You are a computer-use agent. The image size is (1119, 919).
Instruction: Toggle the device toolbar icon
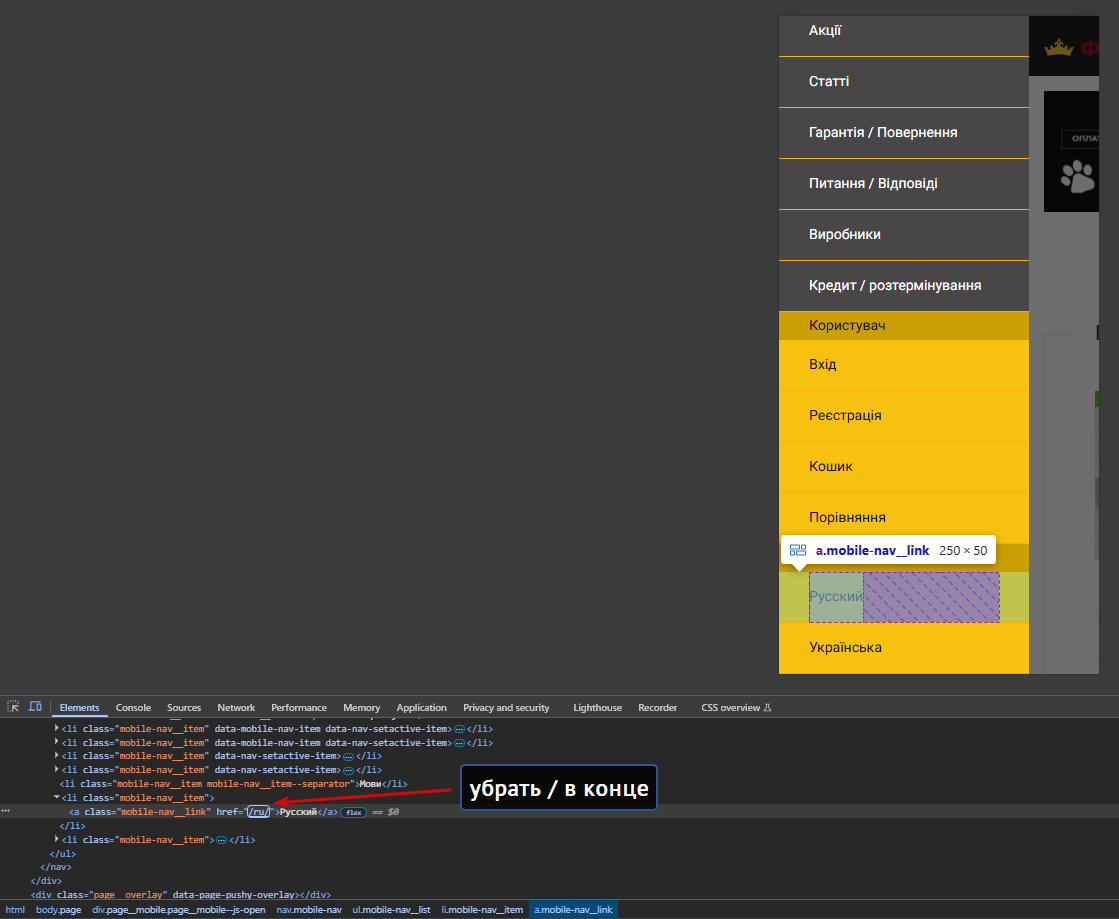tap(35, 706)
